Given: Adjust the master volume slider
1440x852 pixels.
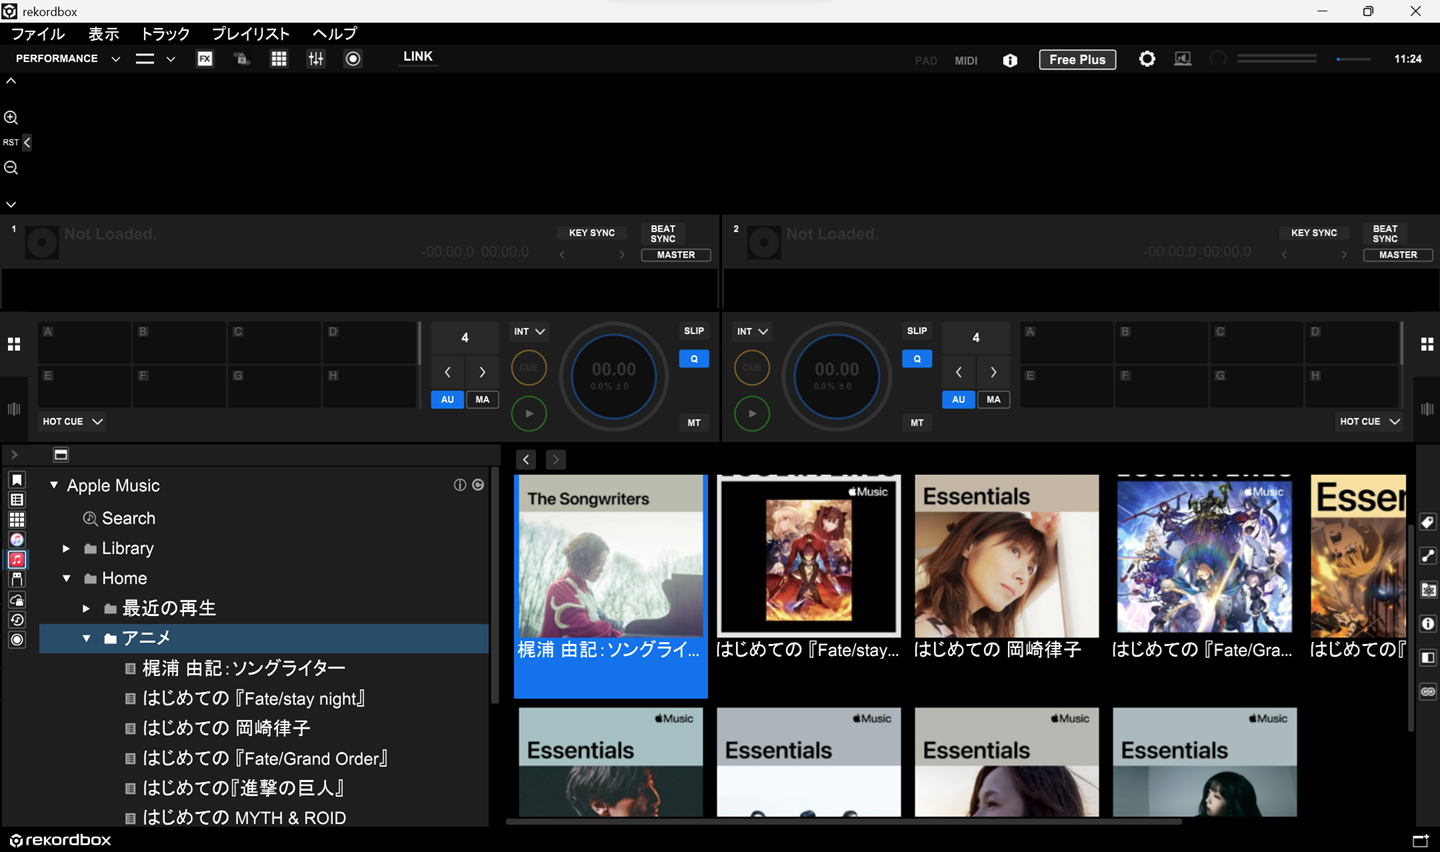Looking at the screenshot, I should pos(1353,59).
